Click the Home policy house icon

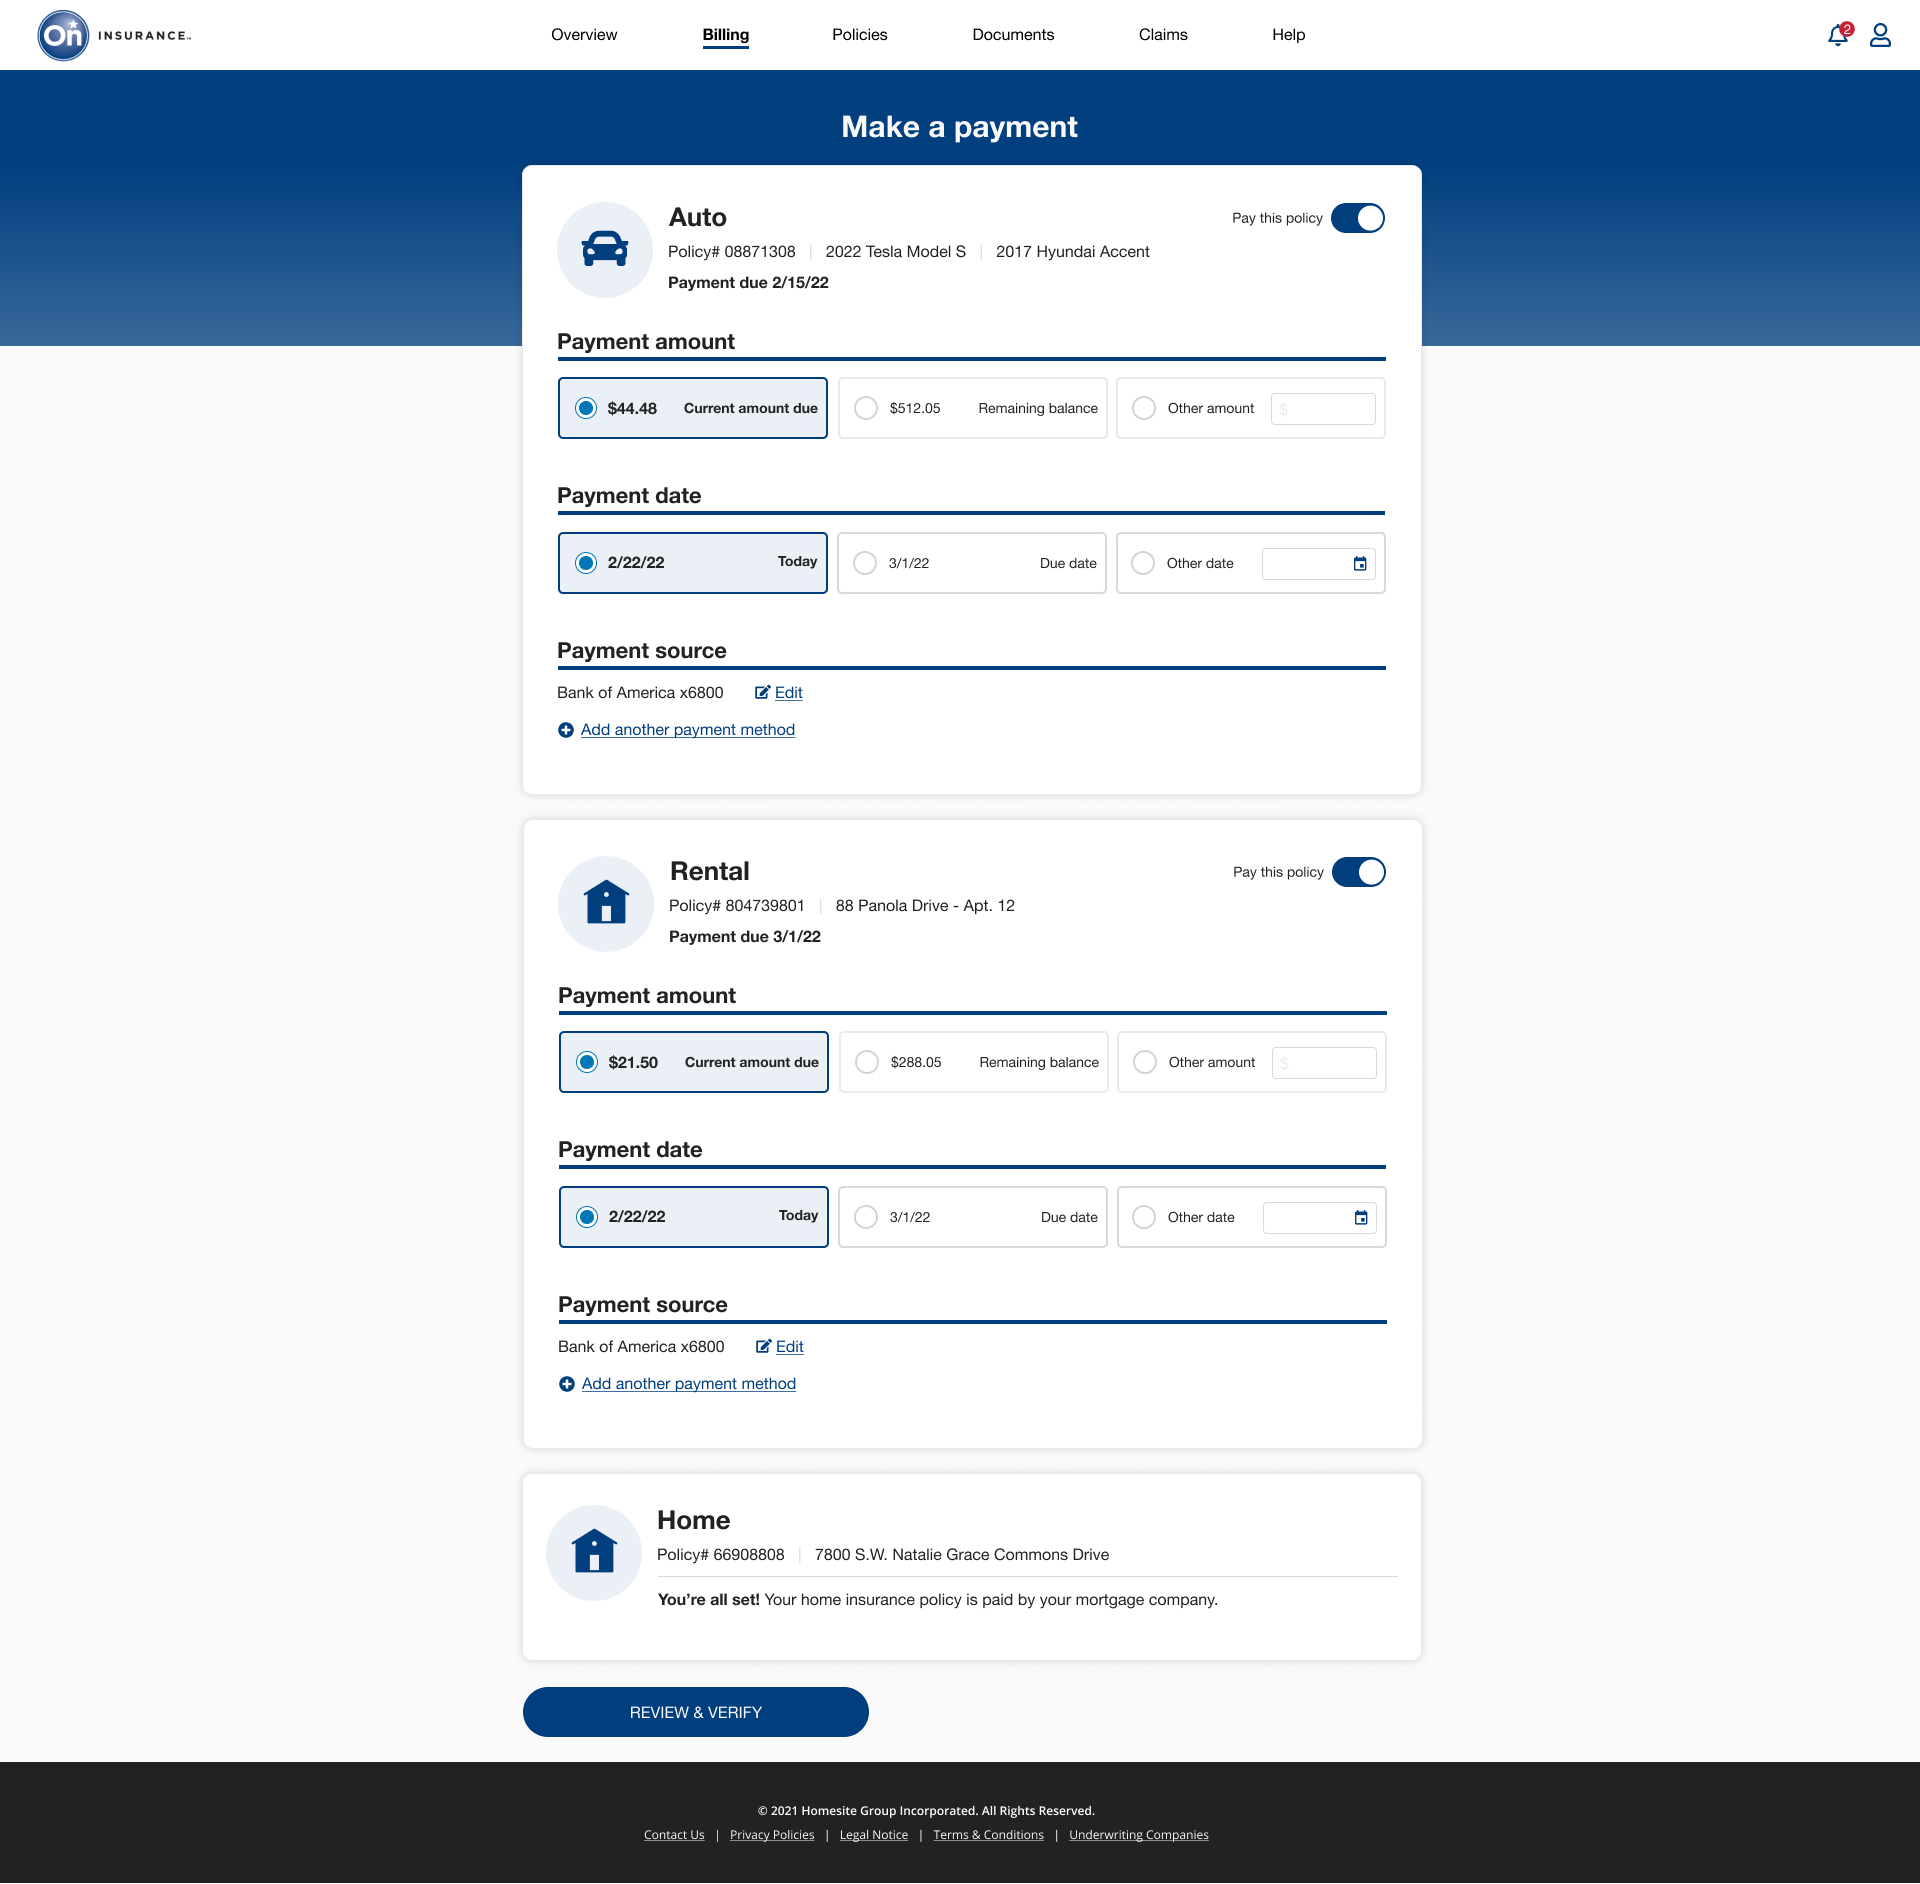click(594, 1553)
